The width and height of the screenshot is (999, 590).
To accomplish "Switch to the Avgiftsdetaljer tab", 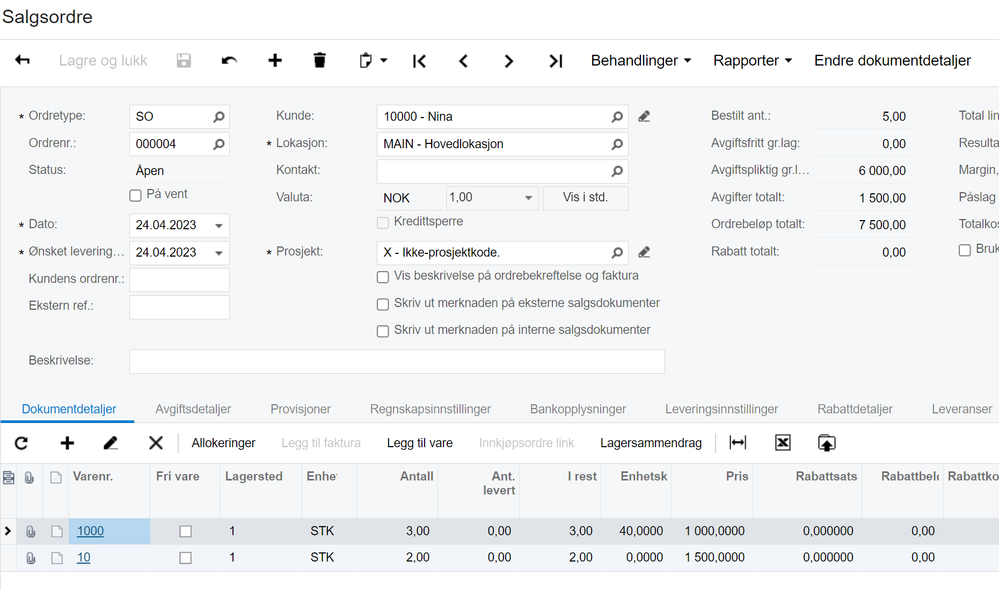I will (x=193, y=409).
